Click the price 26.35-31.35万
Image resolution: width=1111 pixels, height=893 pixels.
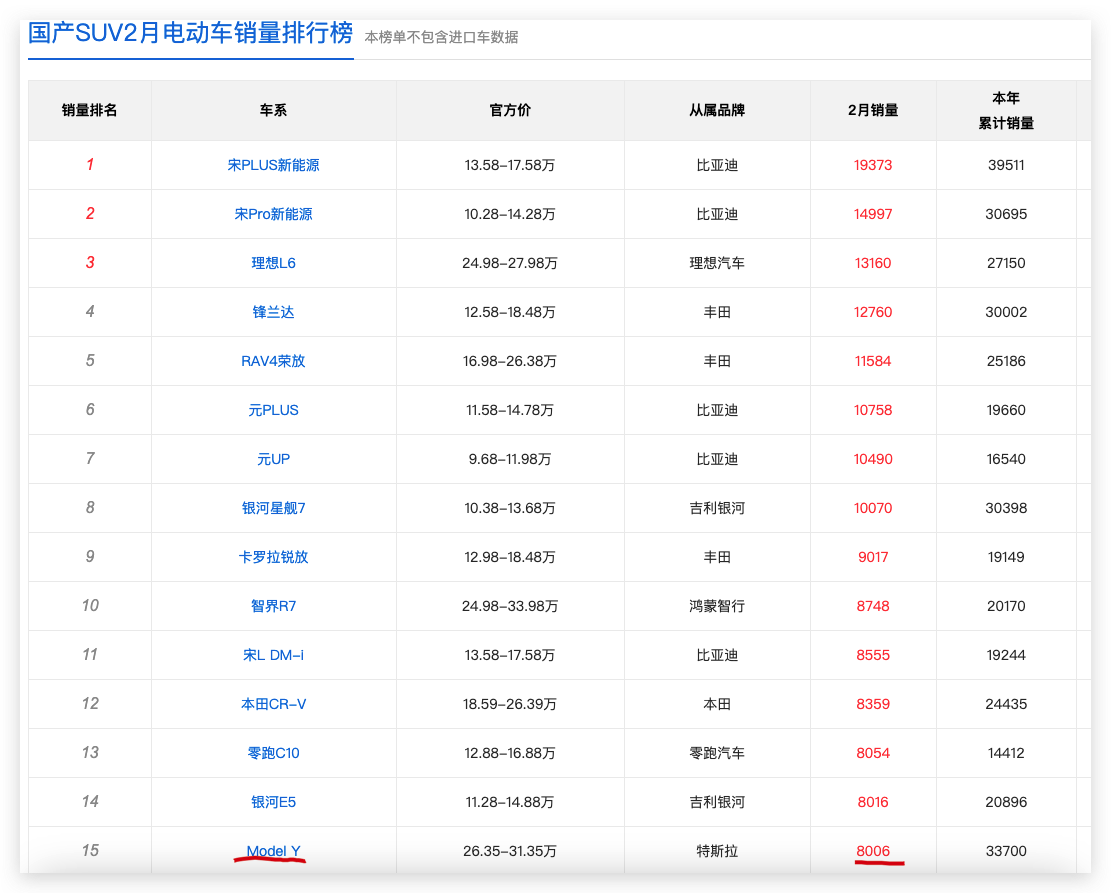509,850
